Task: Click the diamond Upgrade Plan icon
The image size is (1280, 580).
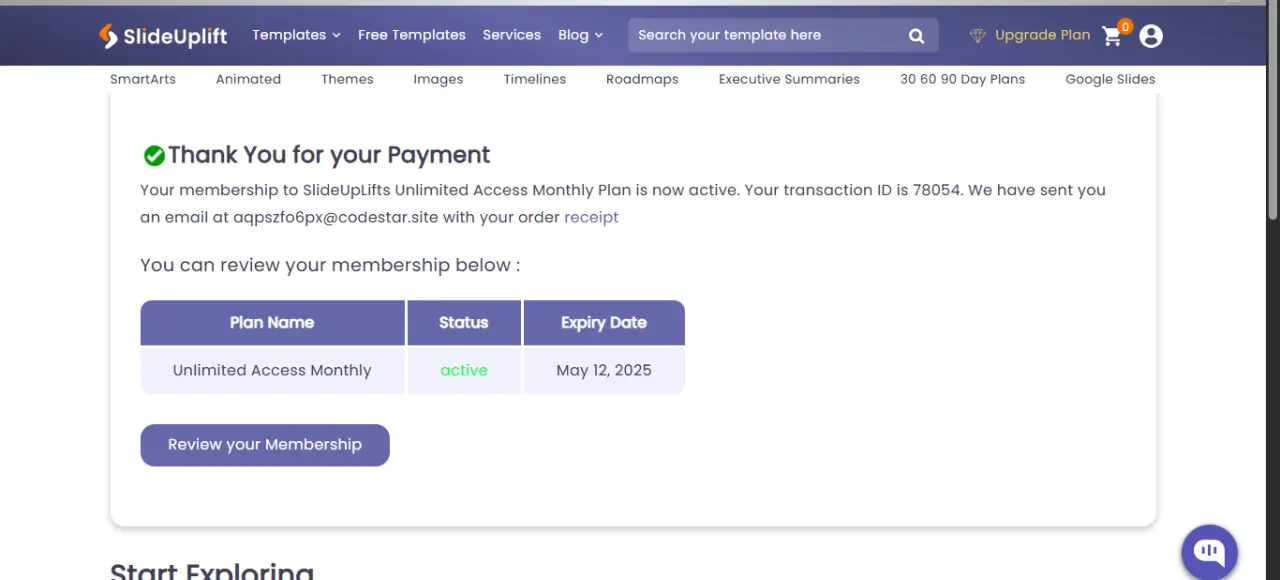Action: click(978, 35)
